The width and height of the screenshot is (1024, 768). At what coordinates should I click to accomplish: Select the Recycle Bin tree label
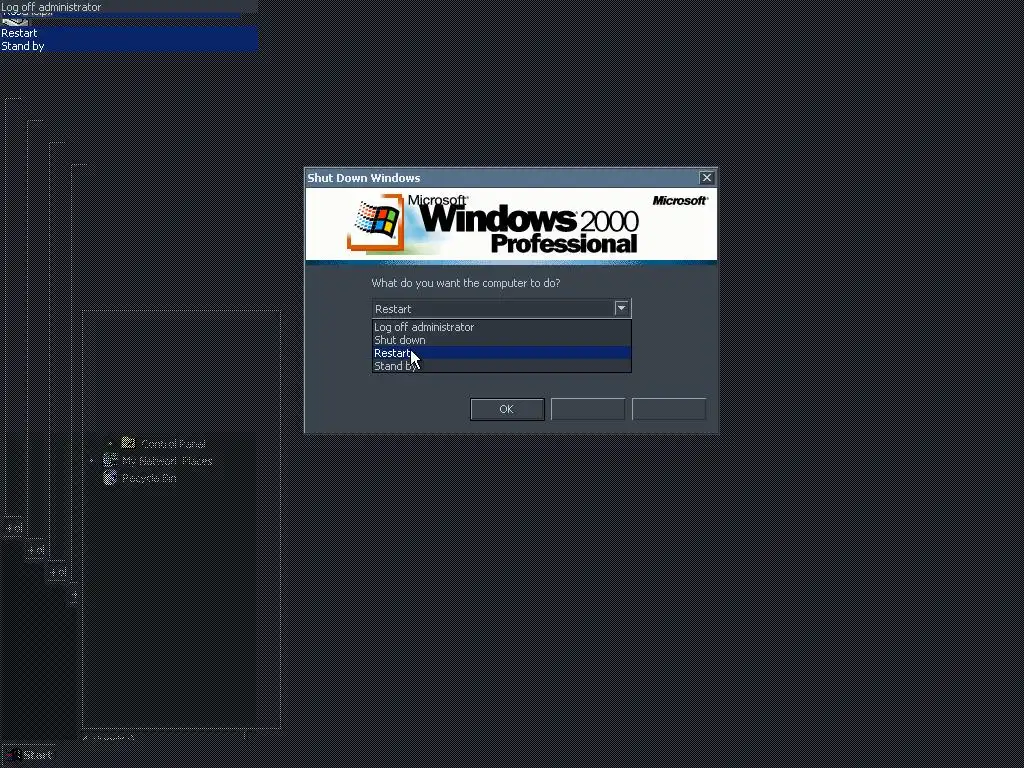tap(149, 478)
